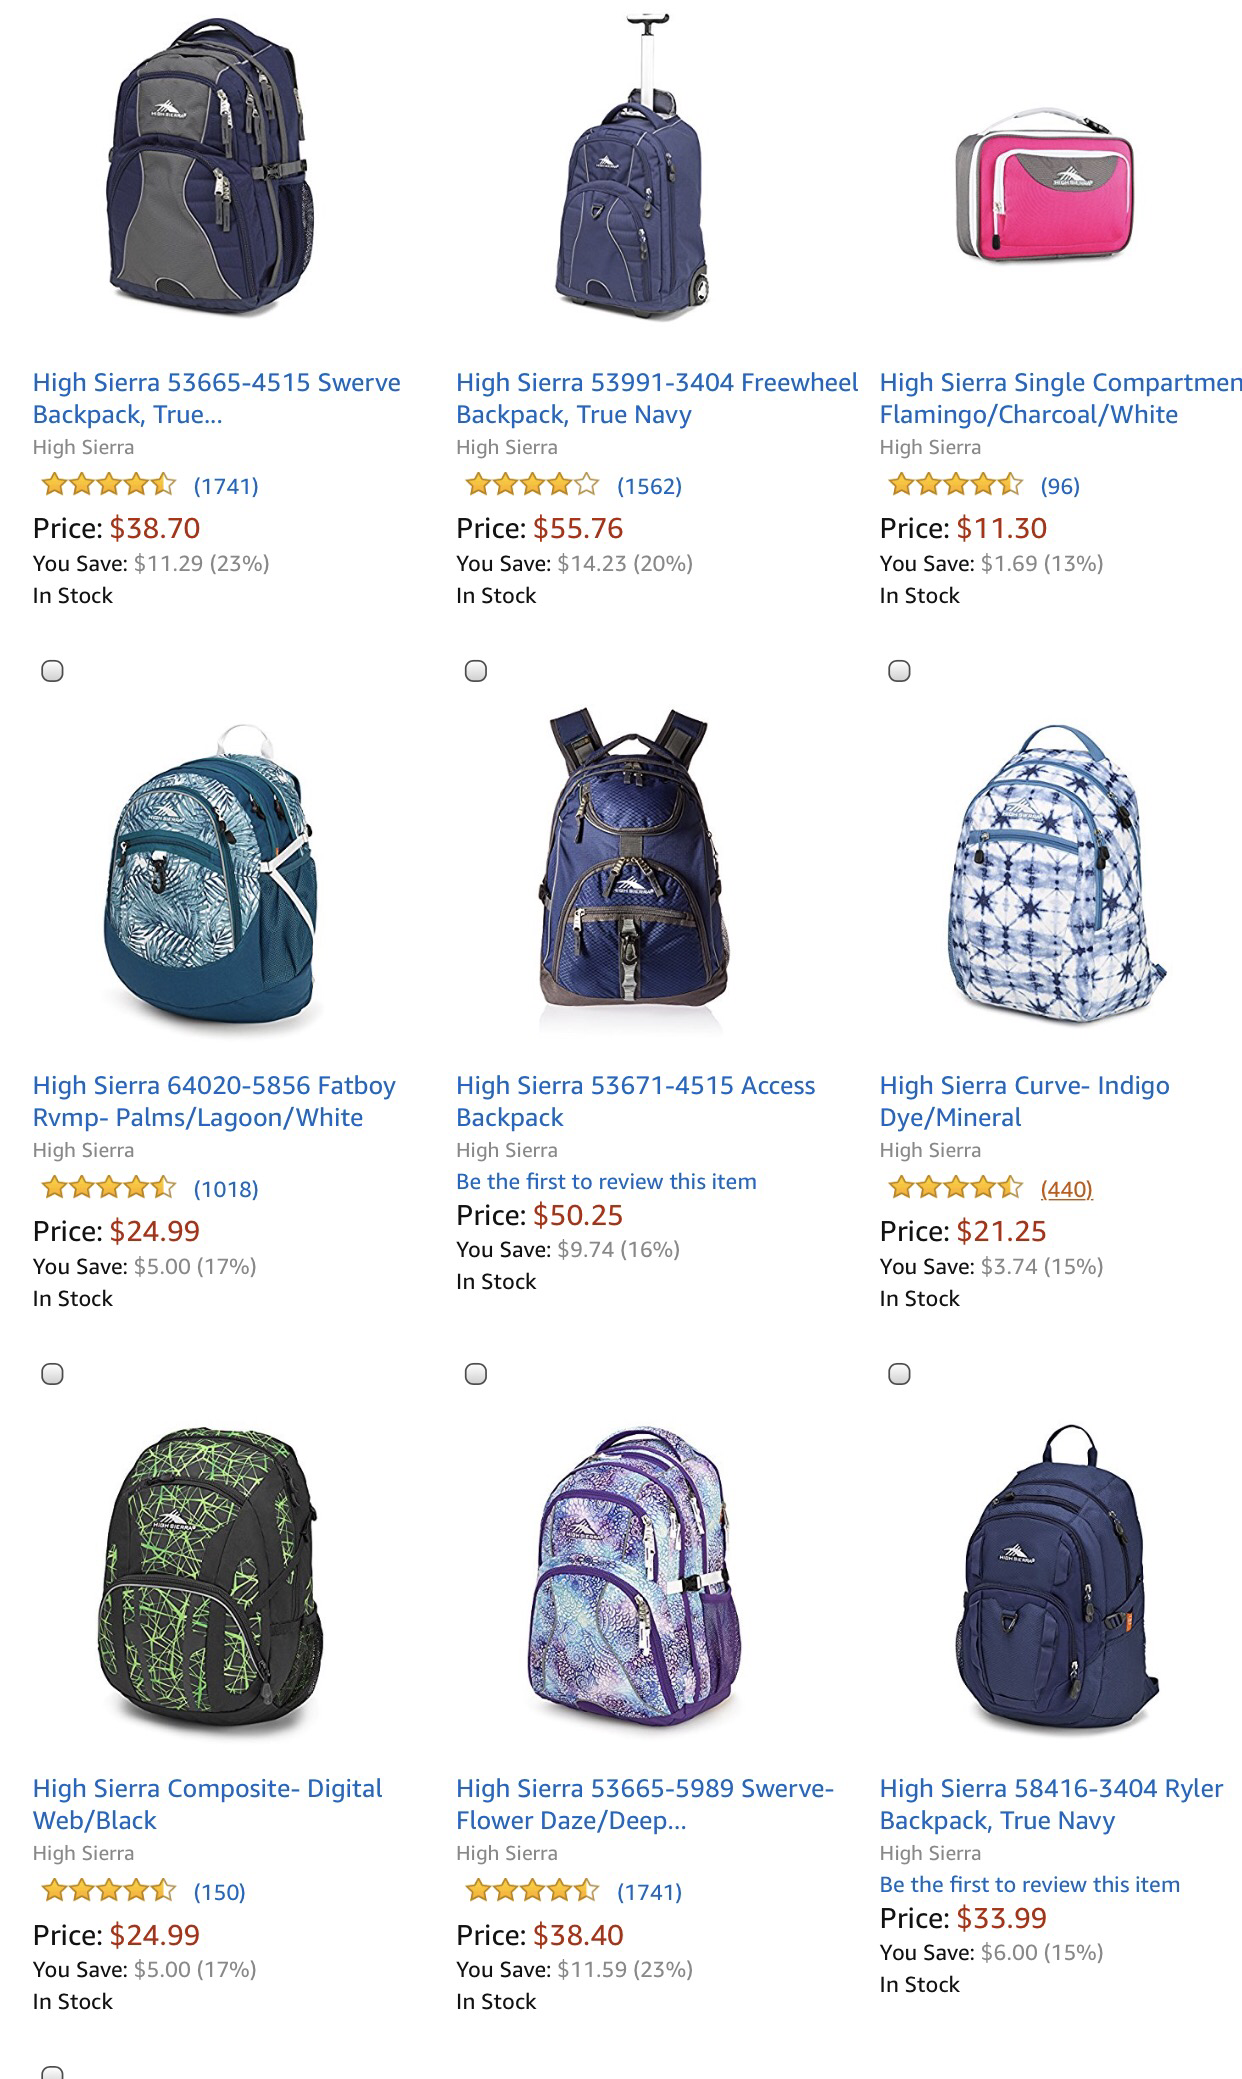This screenshot has height=2079, width=1242.
Task: Open the pink Flamingo lunch bag image
Action: click(1046, 184)
